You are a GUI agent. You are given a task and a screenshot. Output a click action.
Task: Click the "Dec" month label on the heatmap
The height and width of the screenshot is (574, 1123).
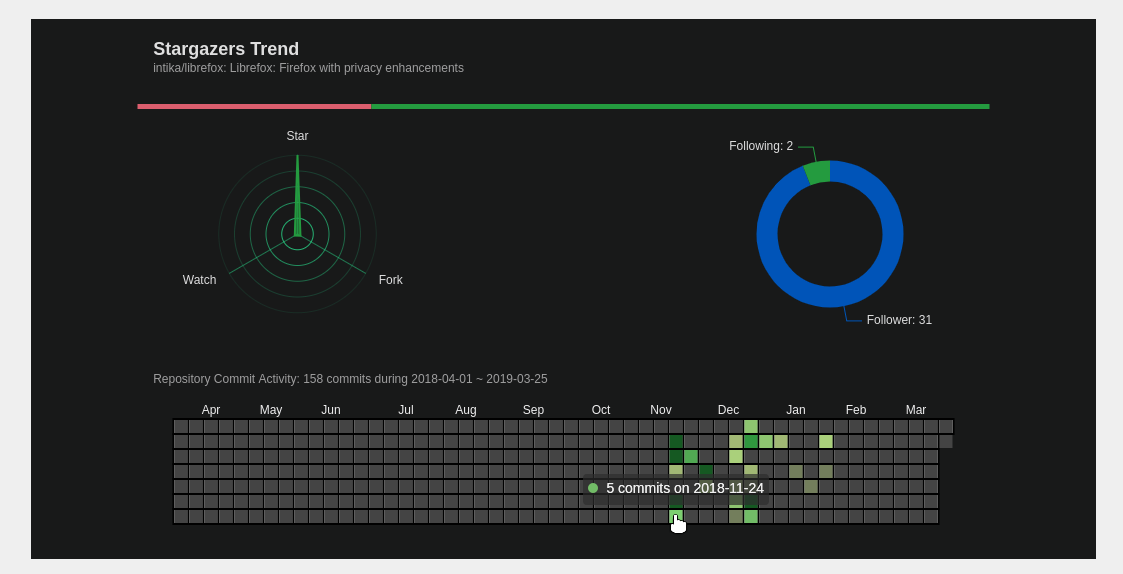(x=728, y=410)
